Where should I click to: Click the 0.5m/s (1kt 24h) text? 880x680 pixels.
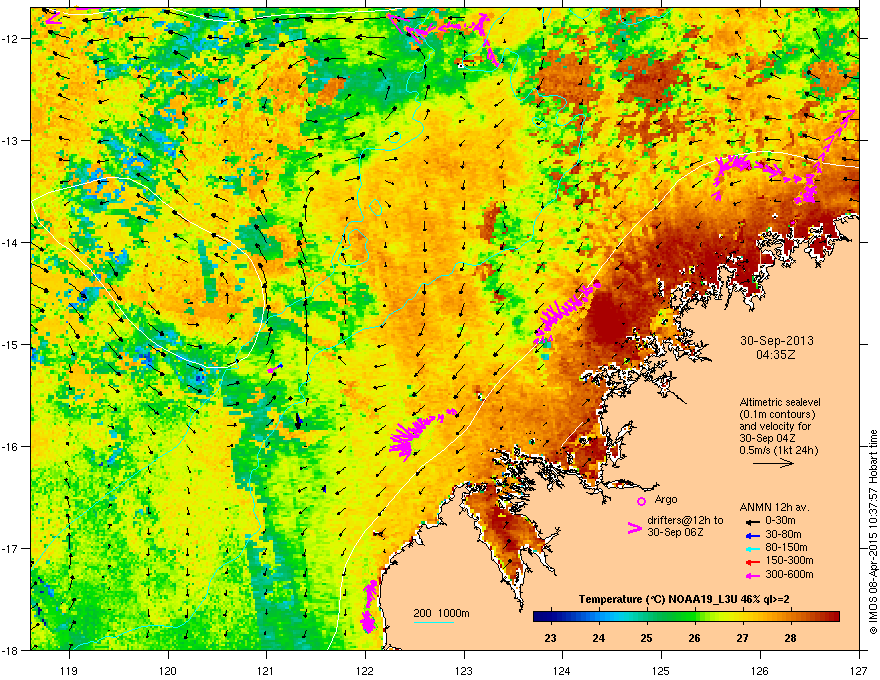pos(778,451)
